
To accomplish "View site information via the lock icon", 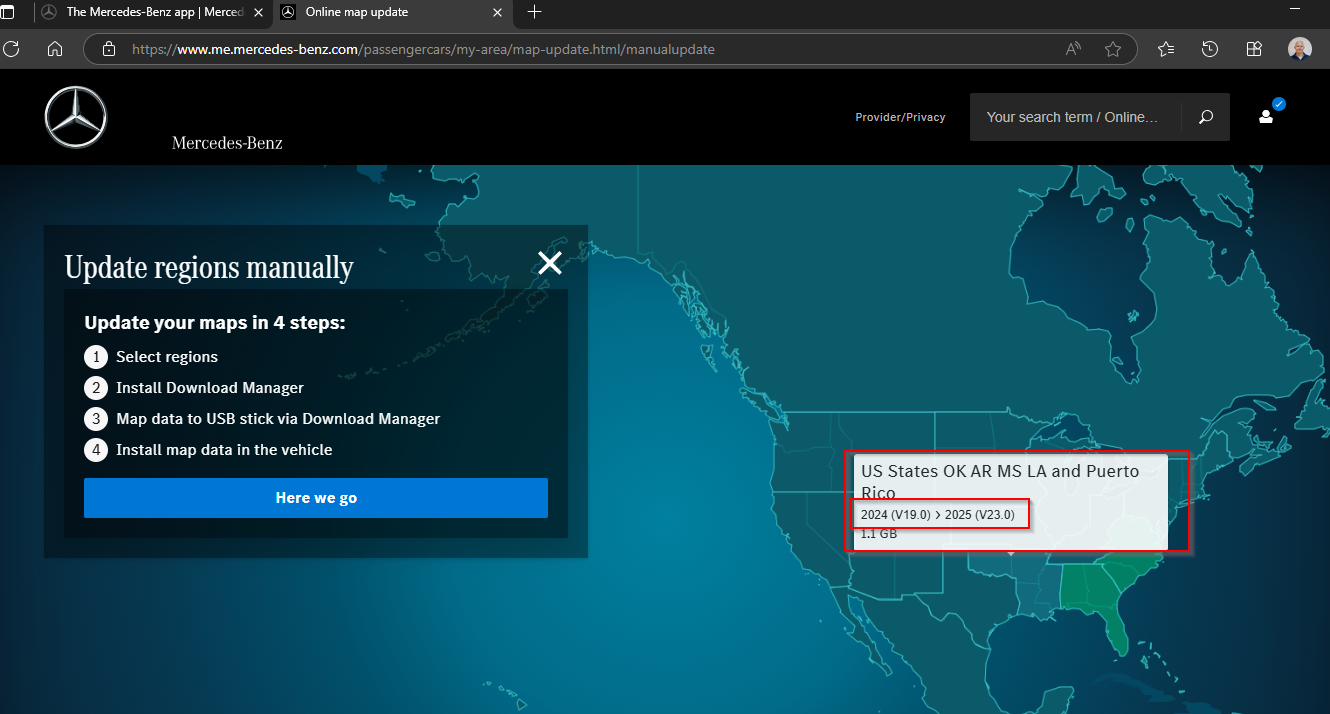I will coord(108,49).
